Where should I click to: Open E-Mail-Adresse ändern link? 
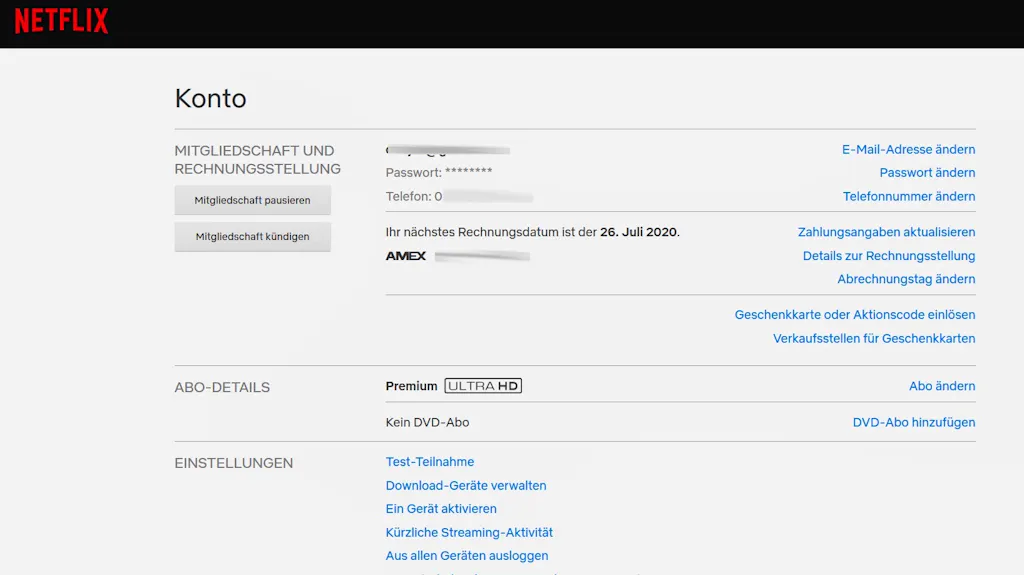click(x=908, y=150)
